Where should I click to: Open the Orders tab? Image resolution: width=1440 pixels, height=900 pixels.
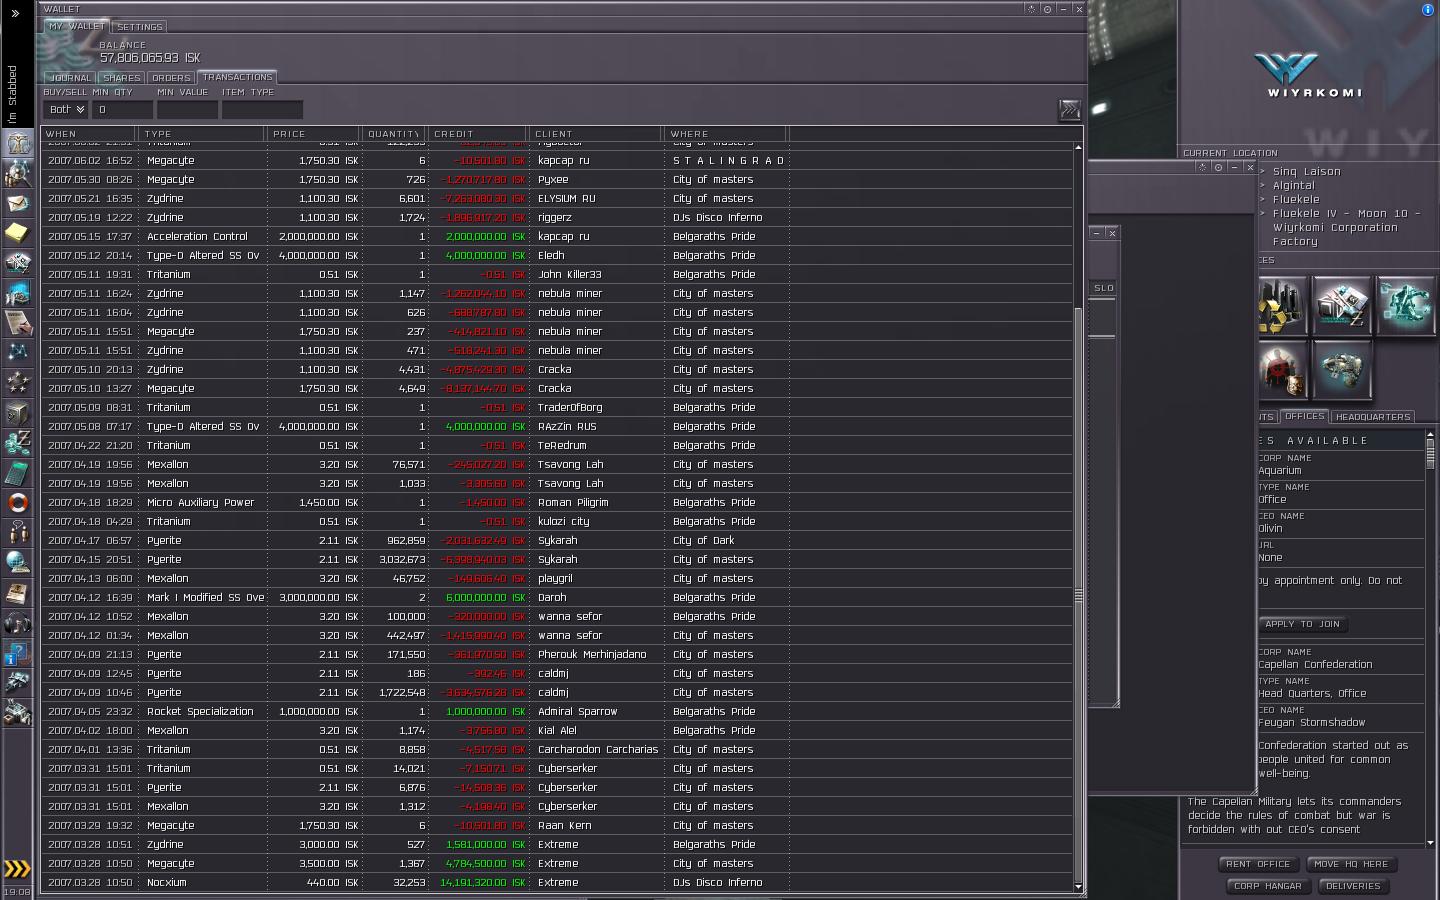(171, 77)
